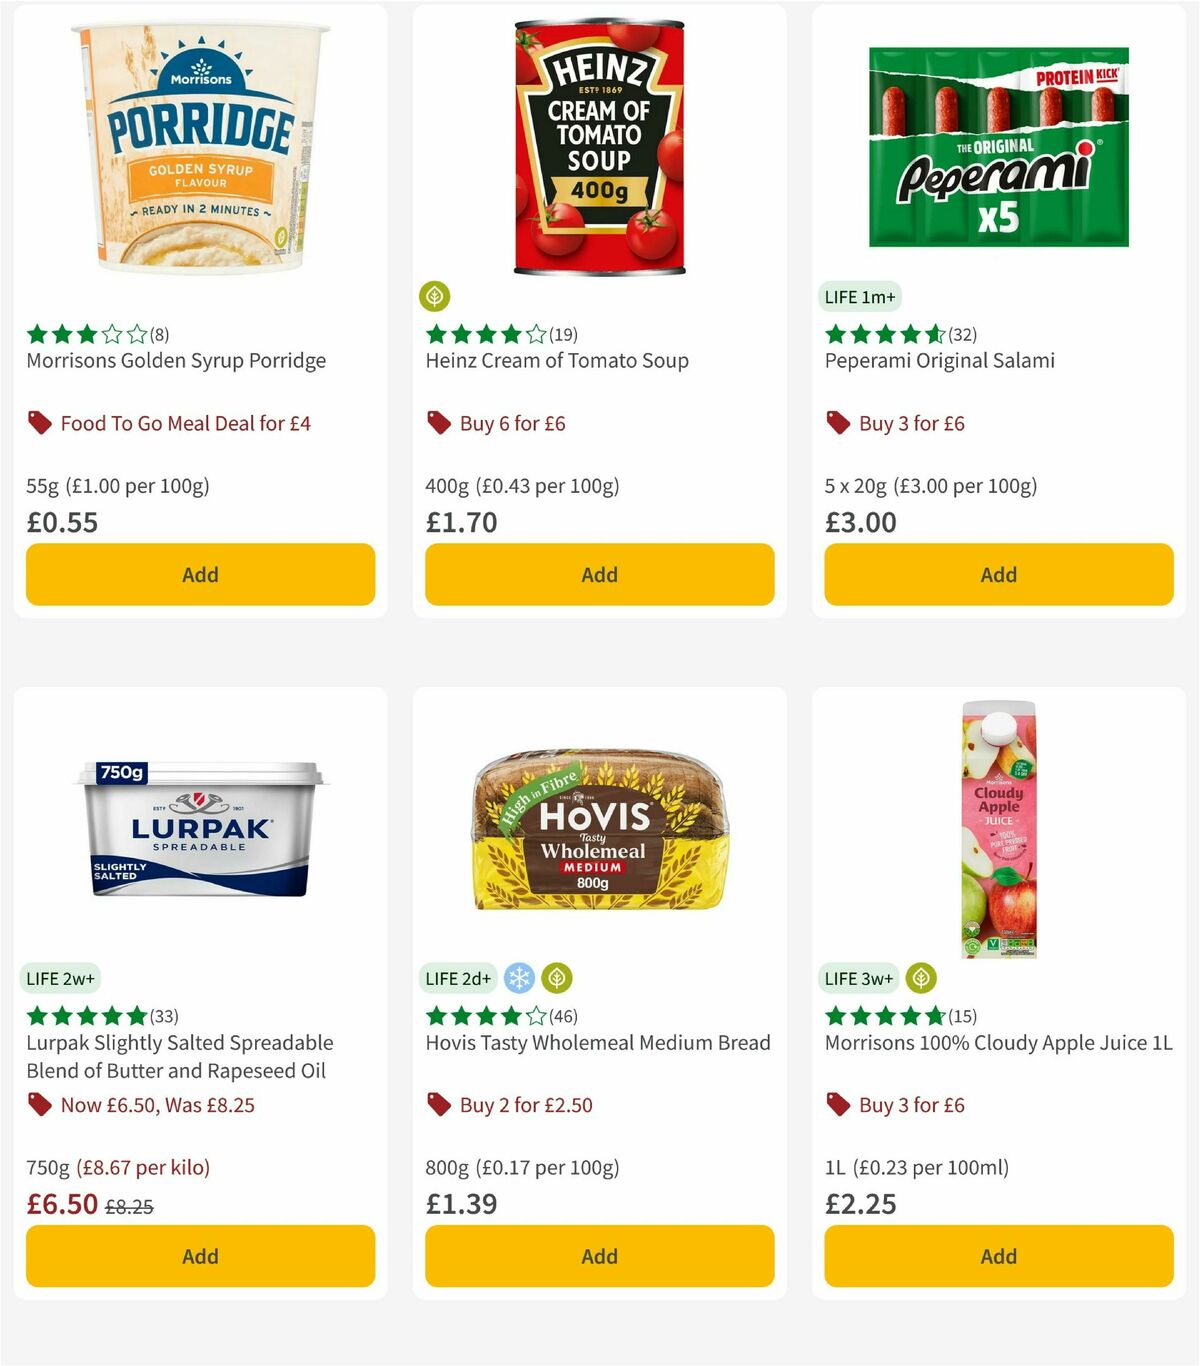Click the snowflake freezable icon on Hovis bread
The width and height of the screenshot is (1200, 1366).
coord(519,978)
